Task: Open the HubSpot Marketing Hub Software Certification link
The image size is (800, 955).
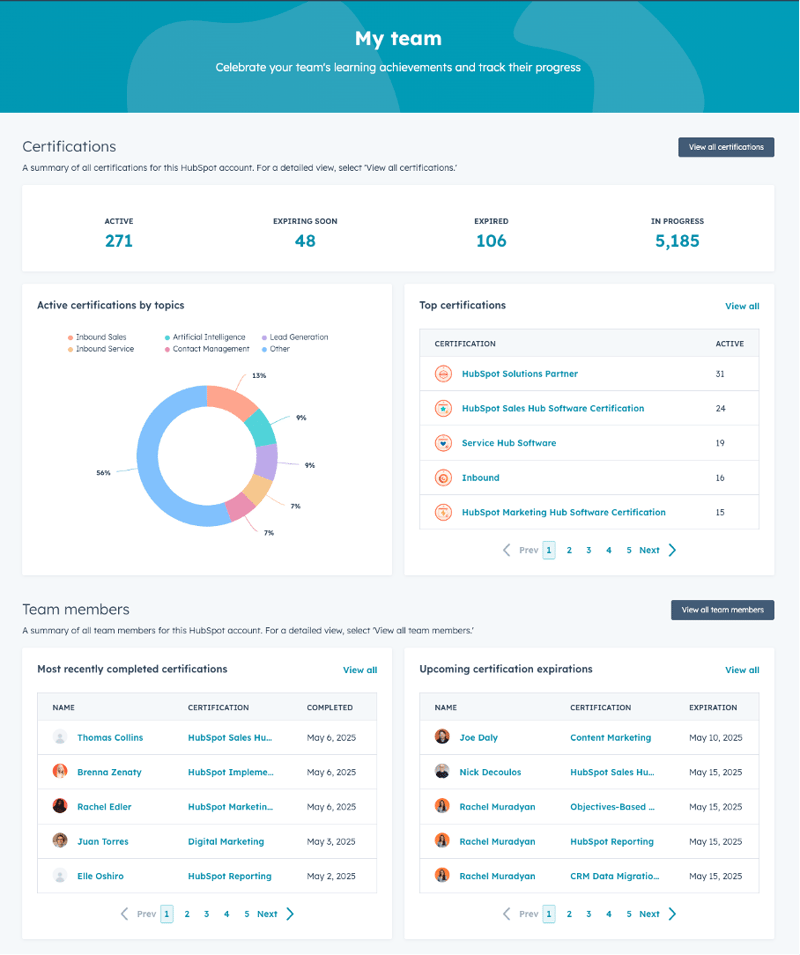Action: point(564,513)
